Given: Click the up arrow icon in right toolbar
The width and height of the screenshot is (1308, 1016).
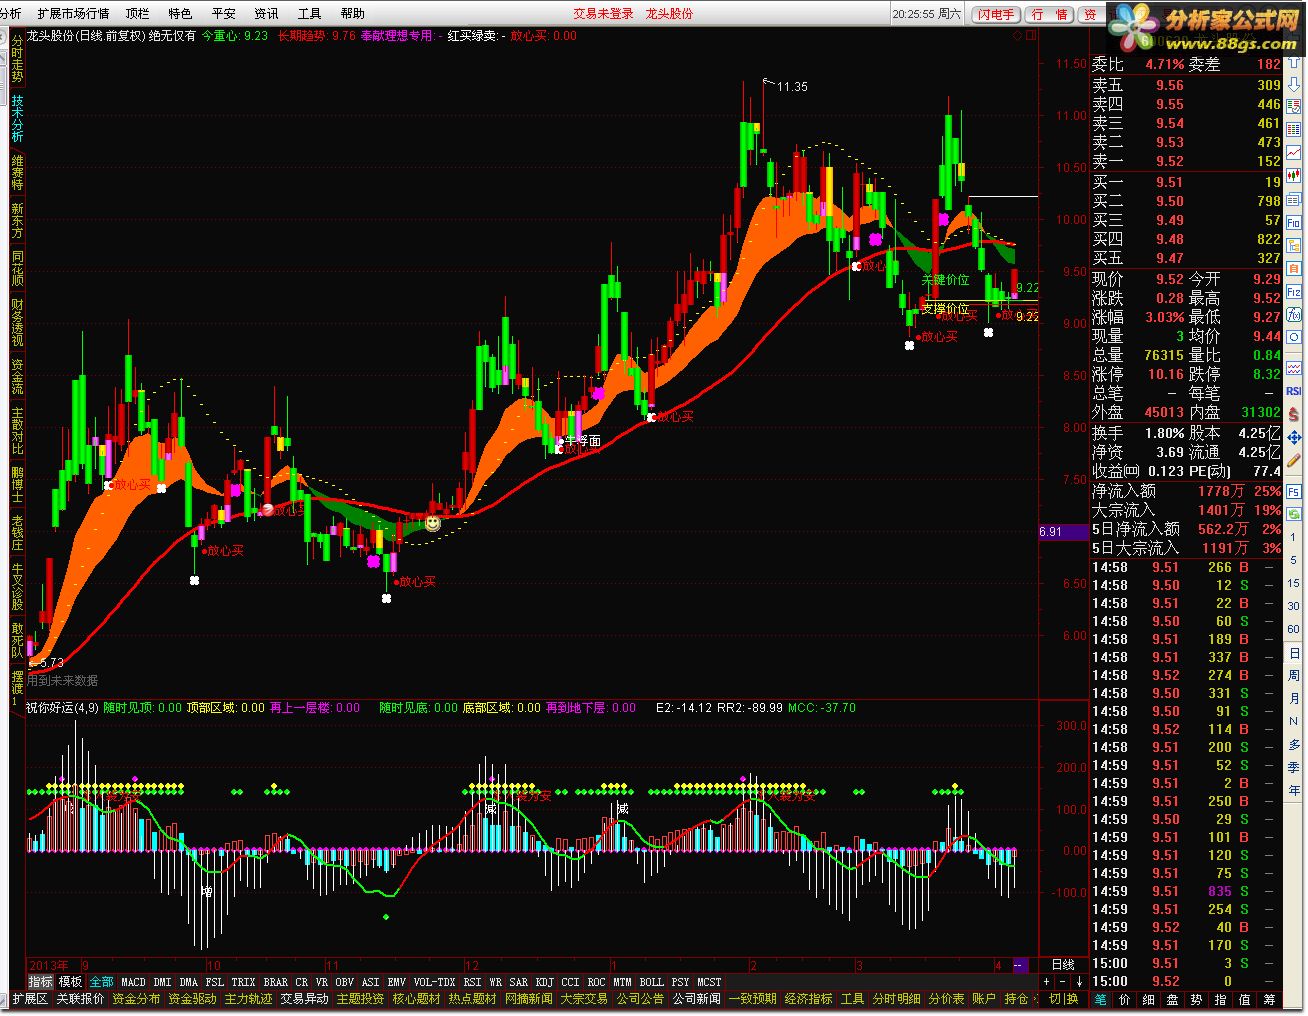Looking at the screenshot, I should coord(1293,62).
